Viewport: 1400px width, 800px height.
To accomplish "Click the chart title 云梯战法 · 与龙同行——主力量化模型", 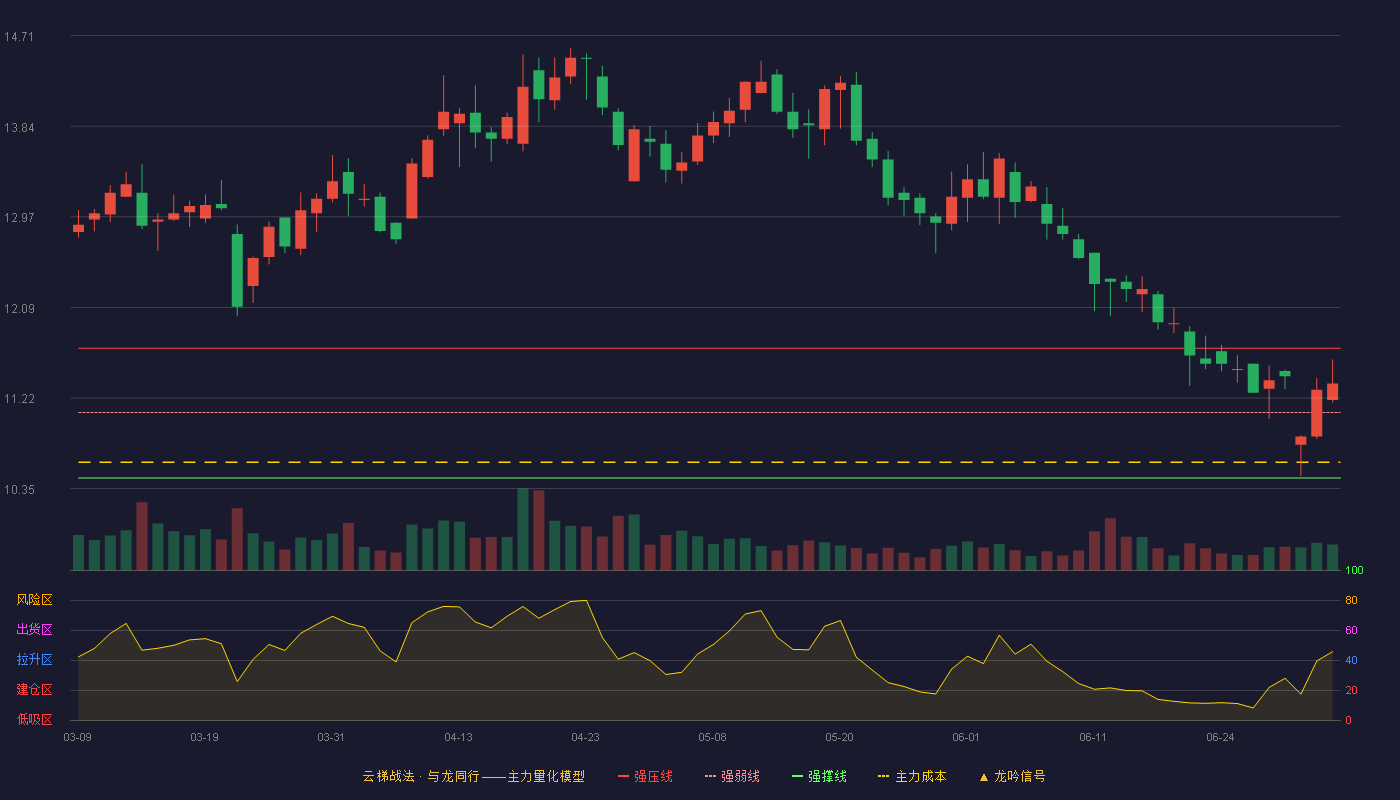I will click(473, 776).
